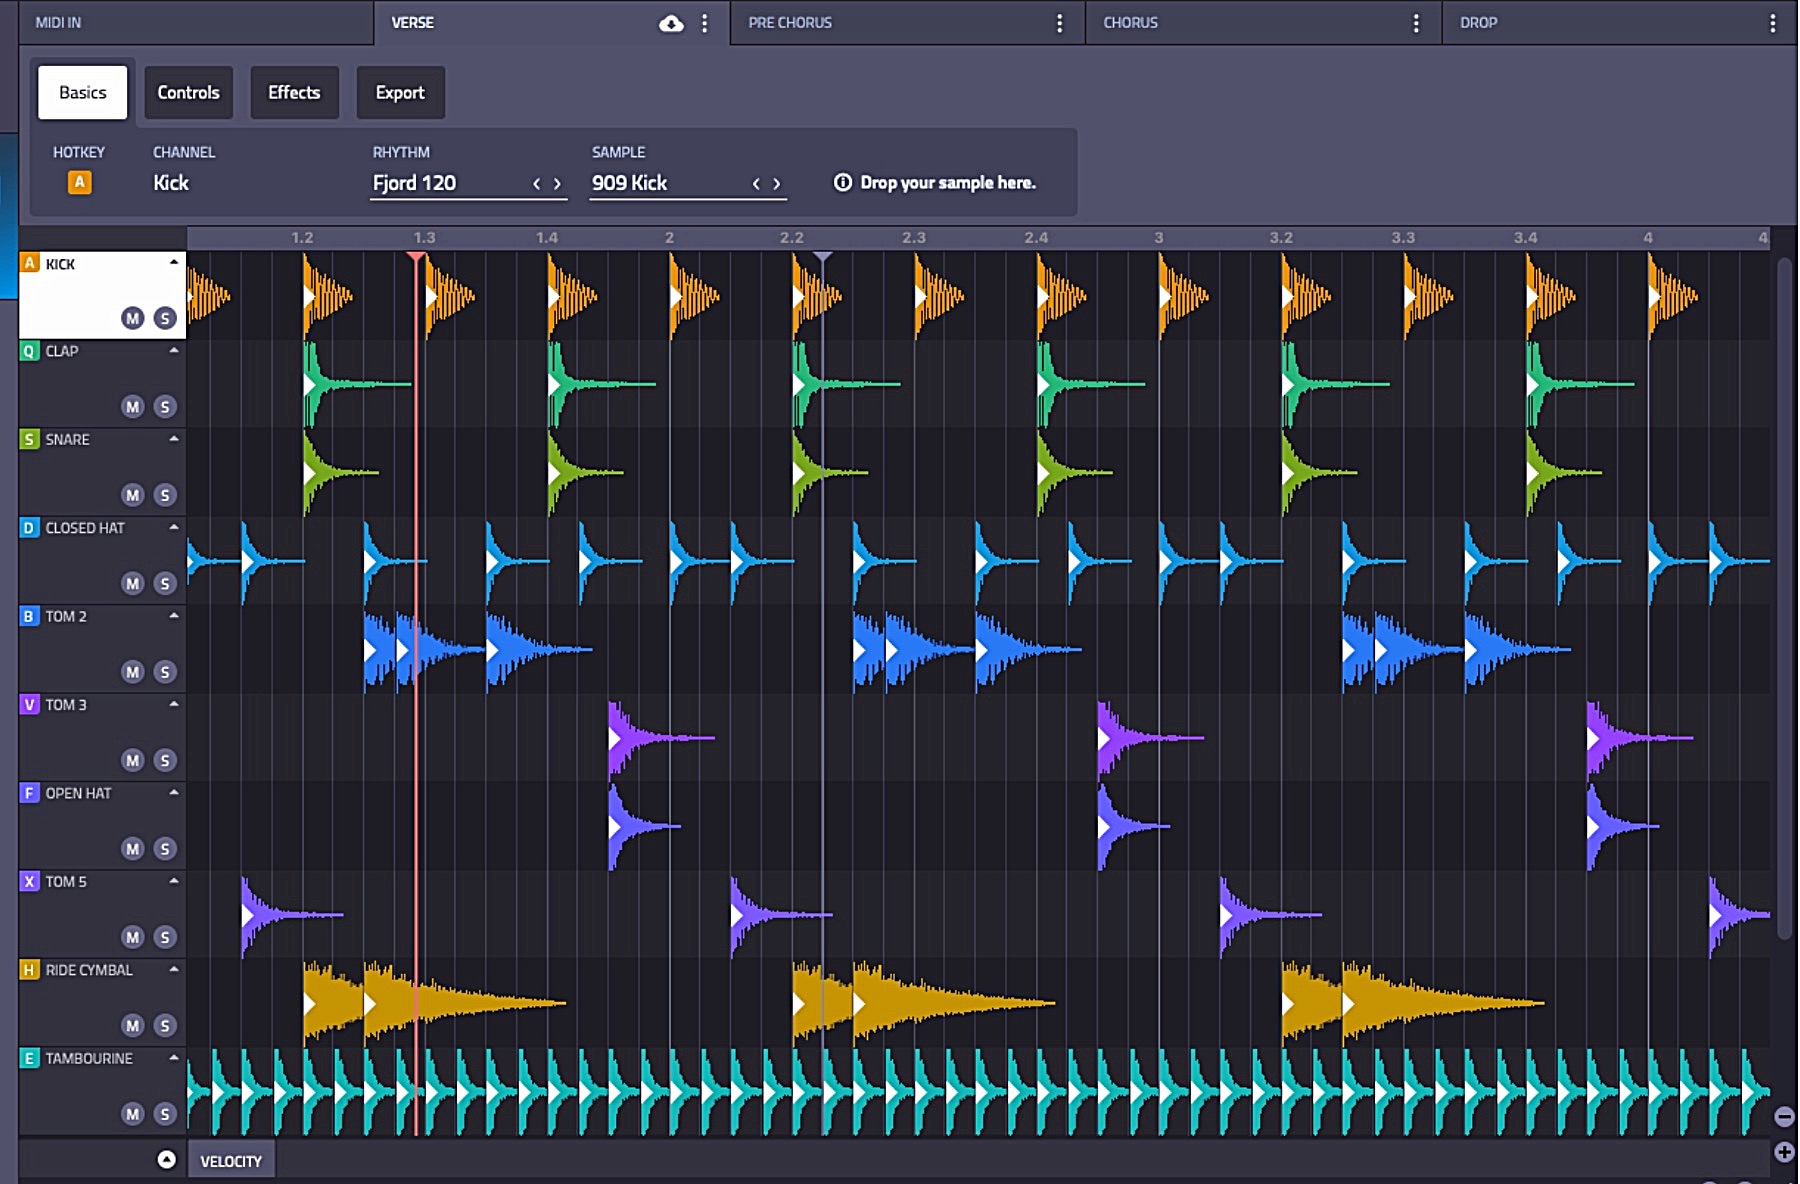Open CHORUS three-dot options menu
The image size is (1800, 1184).
pos(1416,23)
